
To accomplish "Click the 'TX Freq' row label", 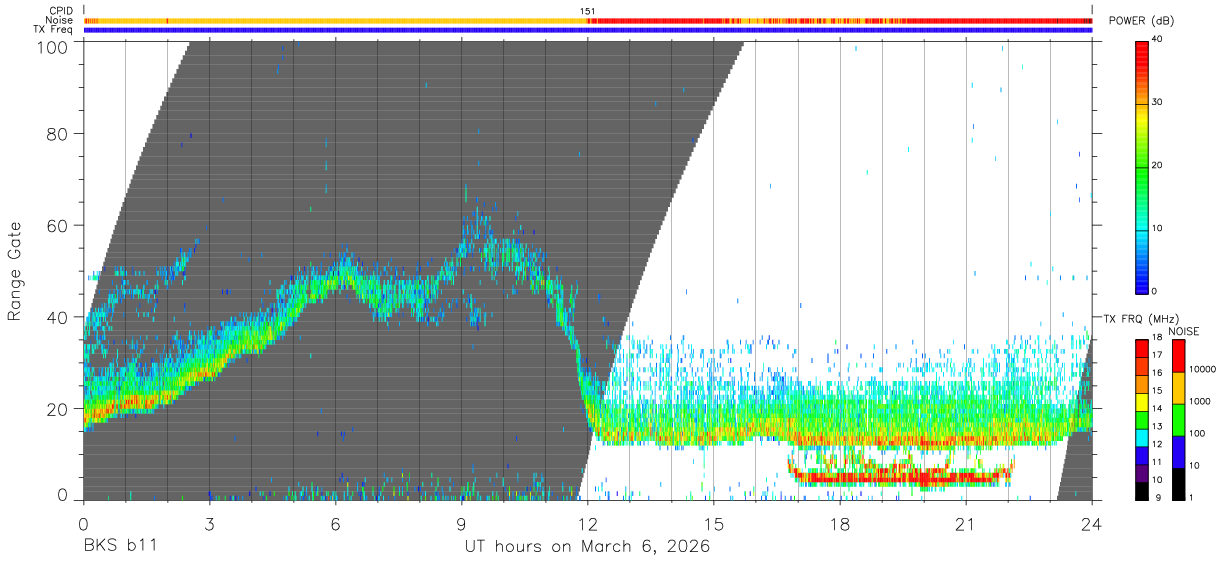I will tap(54, 30).
